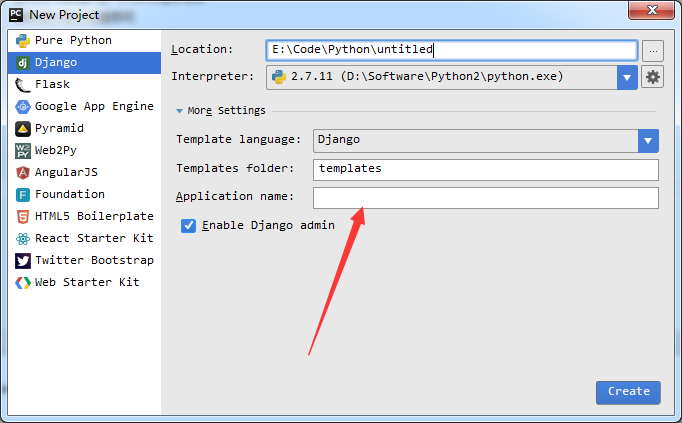Viewport: 682px width, 423px height.
Task: Select Foundation project type
Action: click(x=84, y=194)
